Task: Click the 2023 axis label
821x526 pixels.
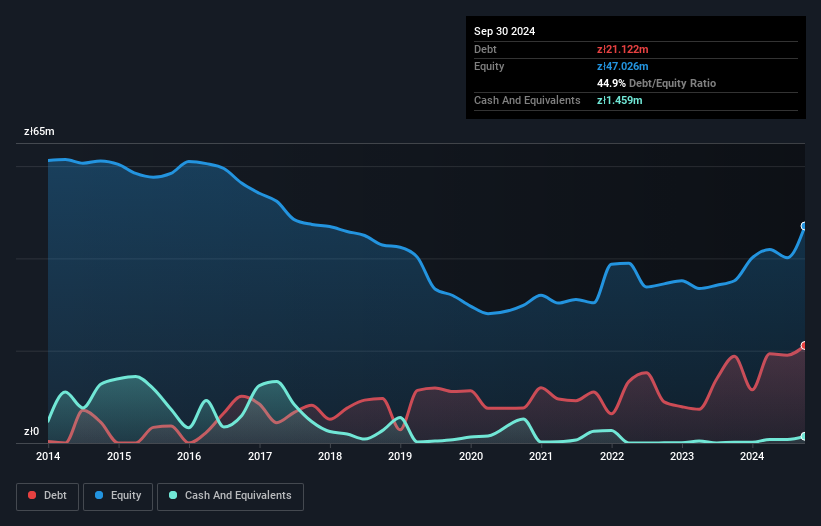Action: point(682,456)
